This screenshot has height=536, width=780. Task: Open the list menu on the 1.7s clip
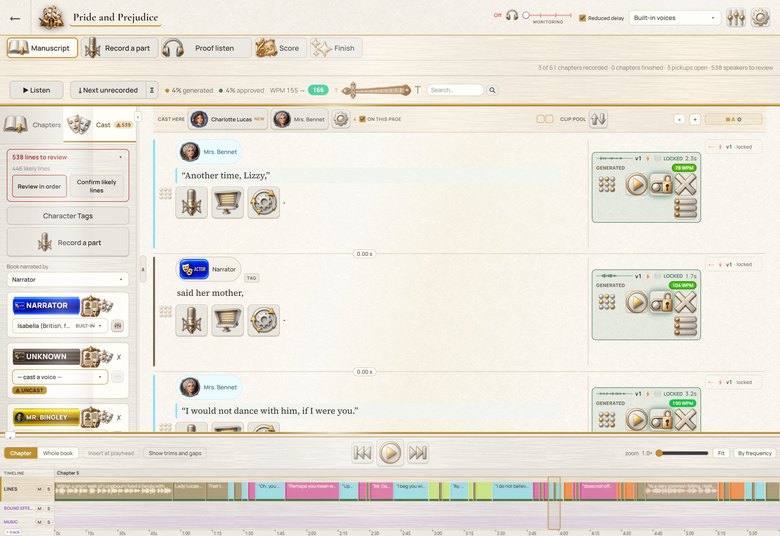(x=685, y=326)
